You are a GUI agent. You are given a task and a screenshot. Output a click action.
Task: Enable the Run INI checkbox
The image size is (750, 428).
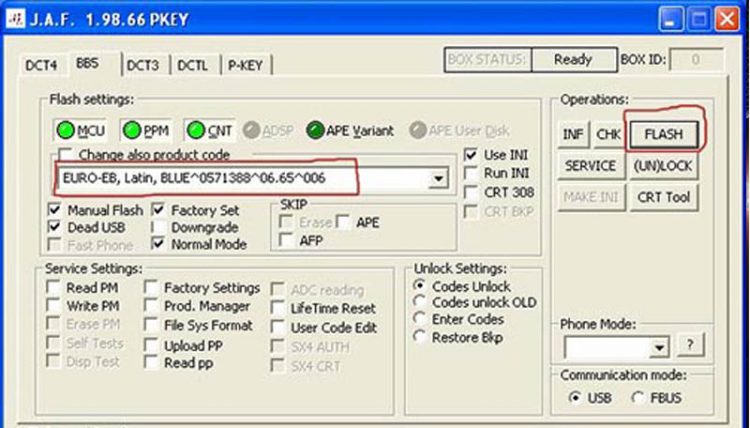point(471,173)
